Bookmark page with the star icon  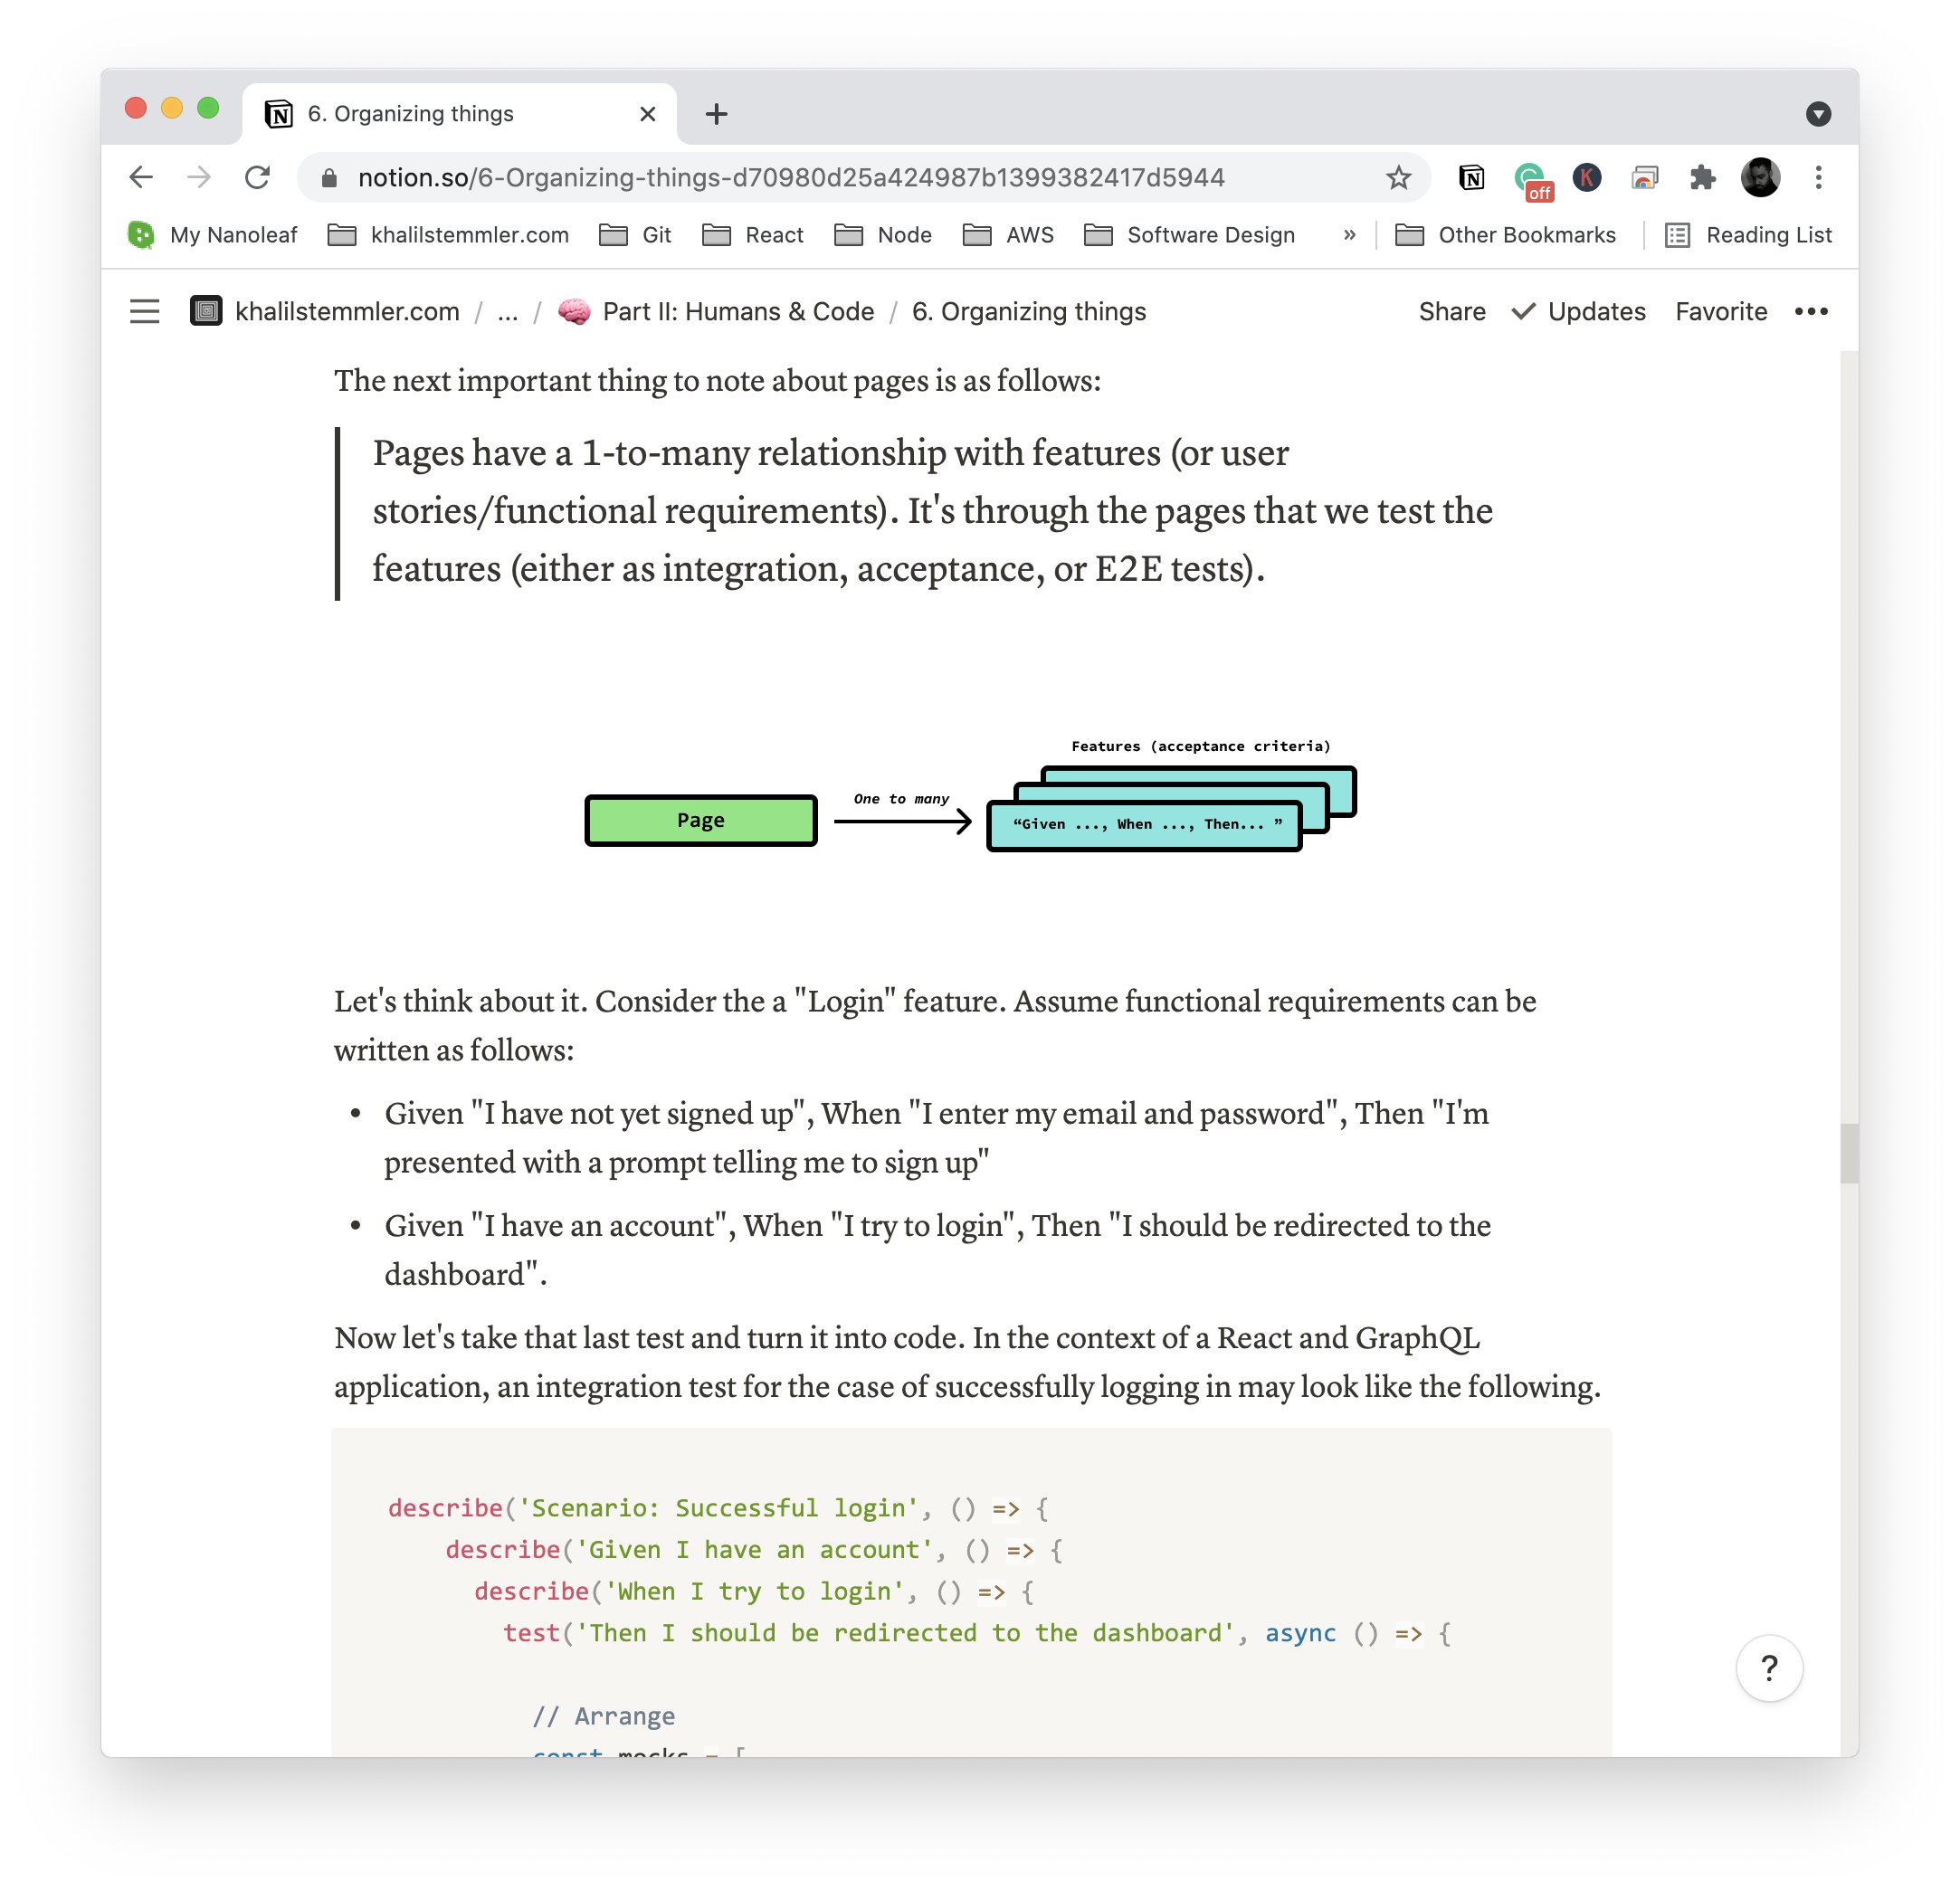(x=1398, y=178)
